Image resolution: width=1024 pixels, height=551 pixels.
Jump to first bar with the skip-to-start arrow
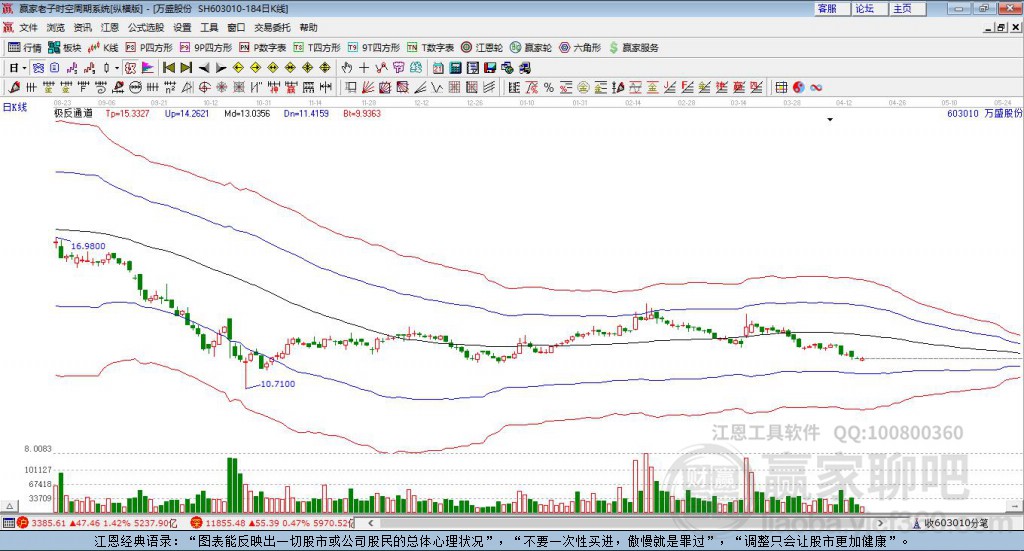[168, 68]
